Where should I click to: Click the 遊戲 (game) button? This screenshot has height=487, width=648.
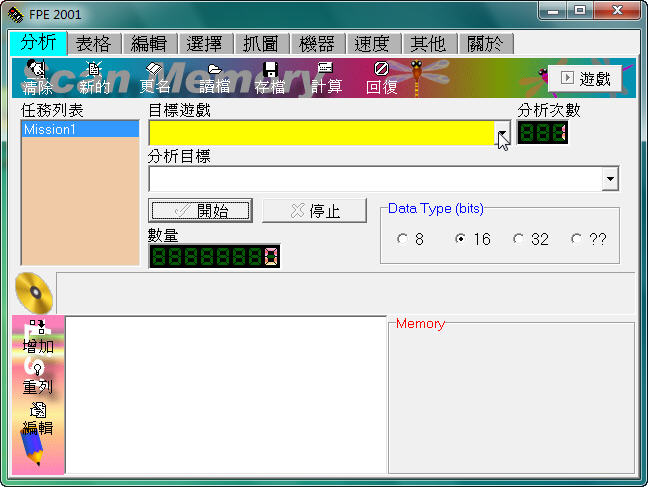(x=585, y=78)
